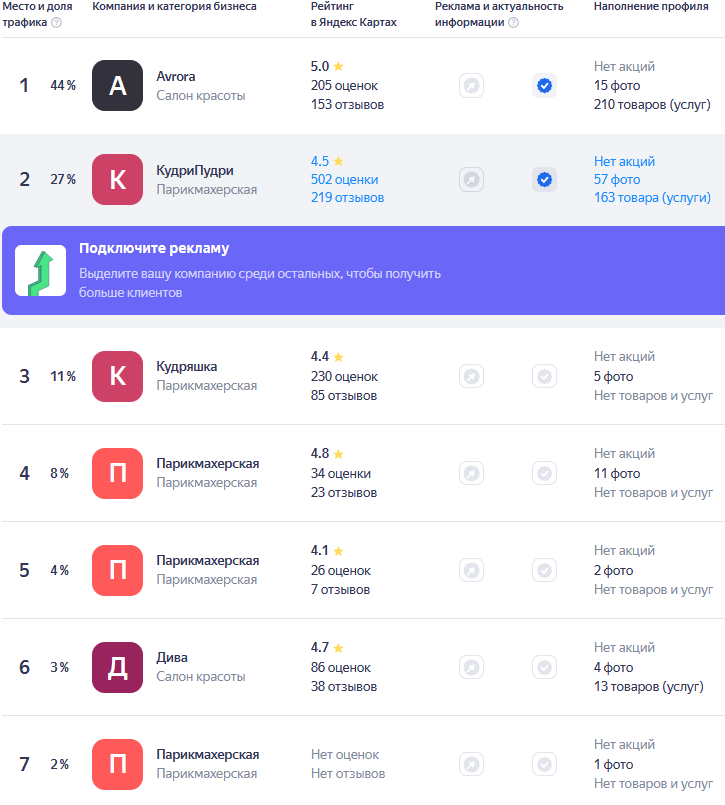This screenshot has height=805, width=725.
Task: Click the advertising status icon for Дива
Action: (471, 668)
